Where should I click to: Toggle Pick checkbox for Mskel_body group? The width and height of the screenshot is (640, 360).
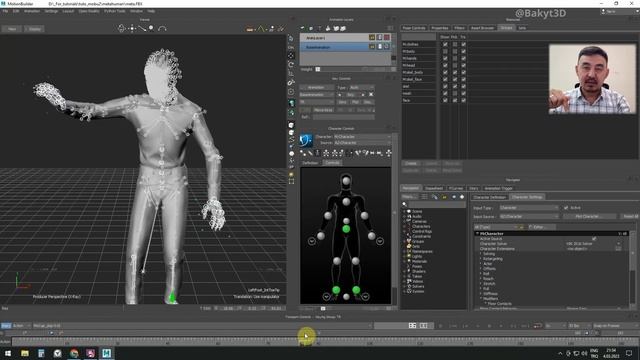coord(454,72)
